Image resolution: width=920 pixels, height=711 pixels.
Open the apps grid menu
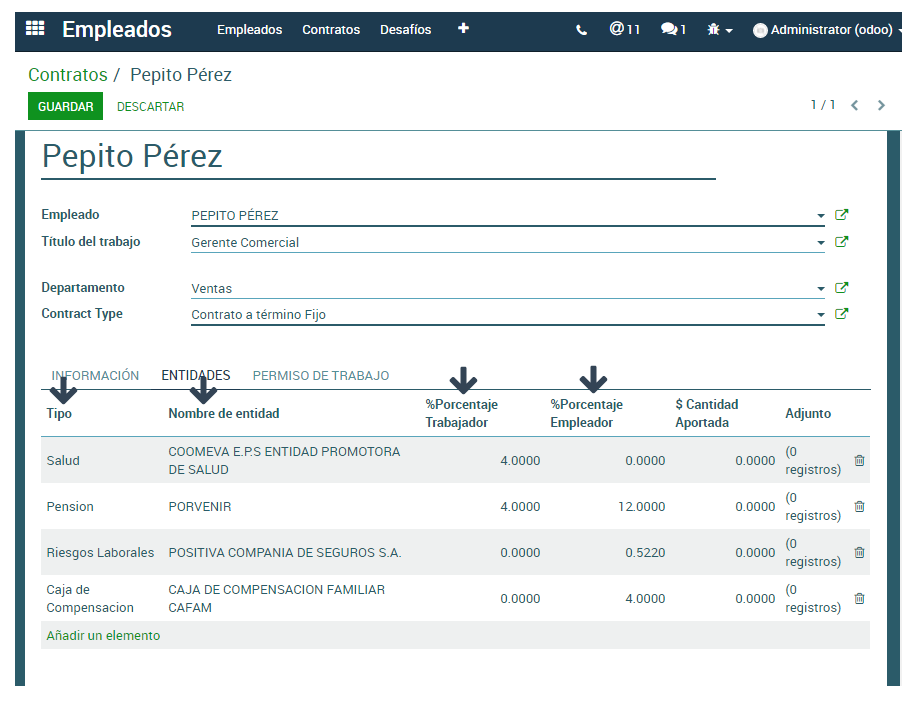pyautogui.click(x=35, y=29)
